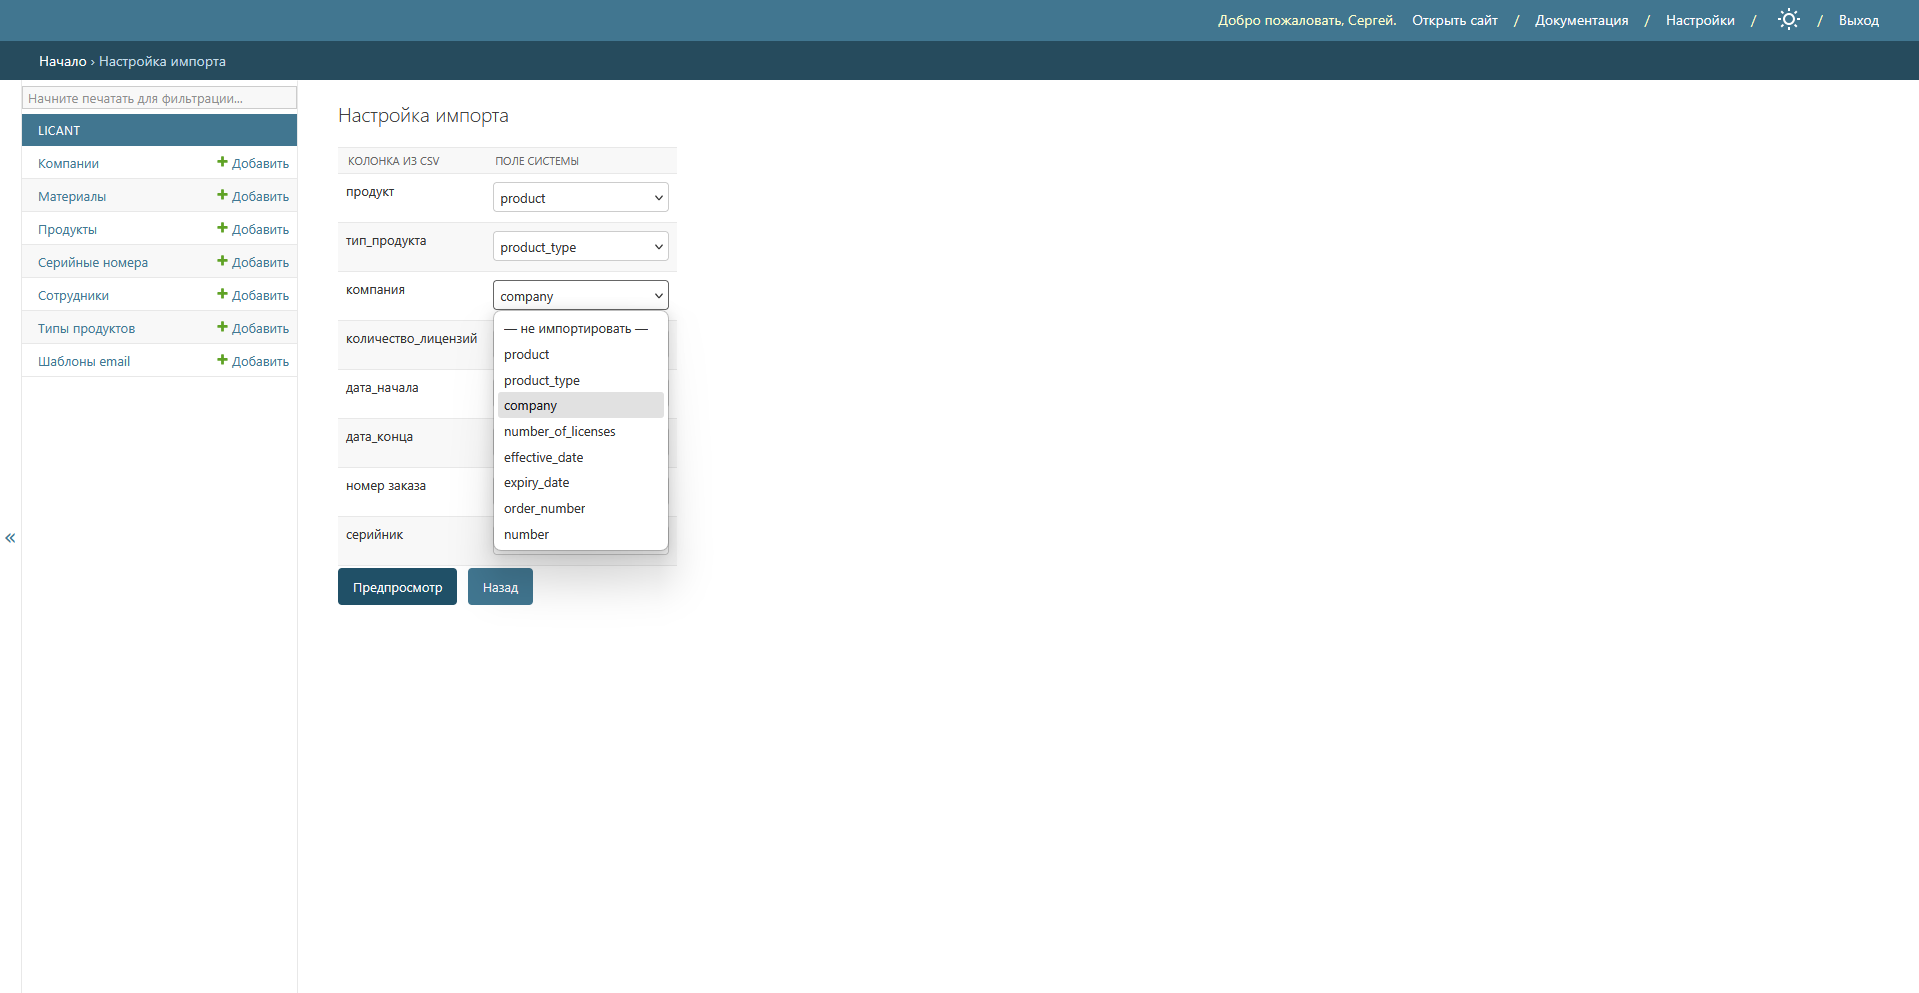Close the компания dropdown showing company
The height and width of the screenshot is (993, 1919).
pos(580,296)
